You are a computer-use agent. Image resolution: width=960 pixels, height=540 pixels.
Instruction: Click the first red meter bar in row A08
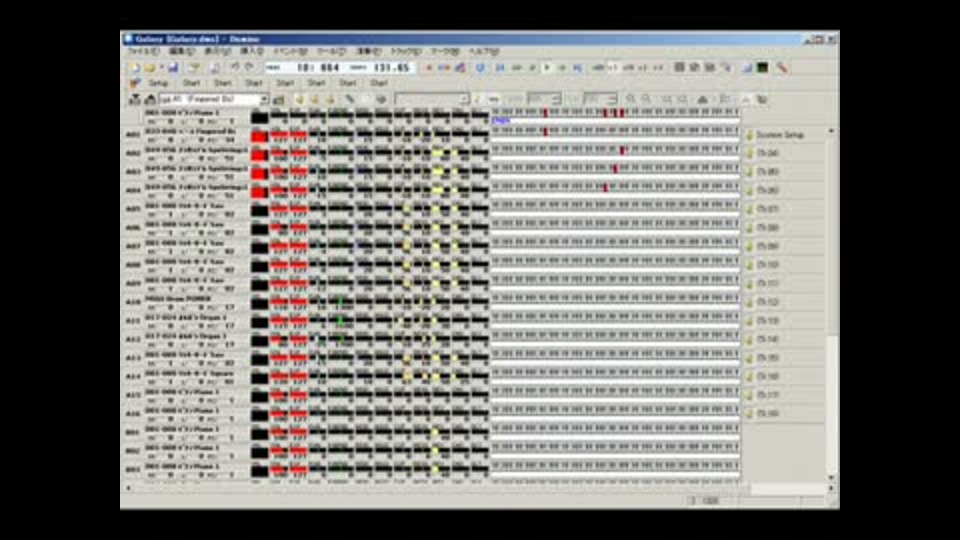point(279,266)
